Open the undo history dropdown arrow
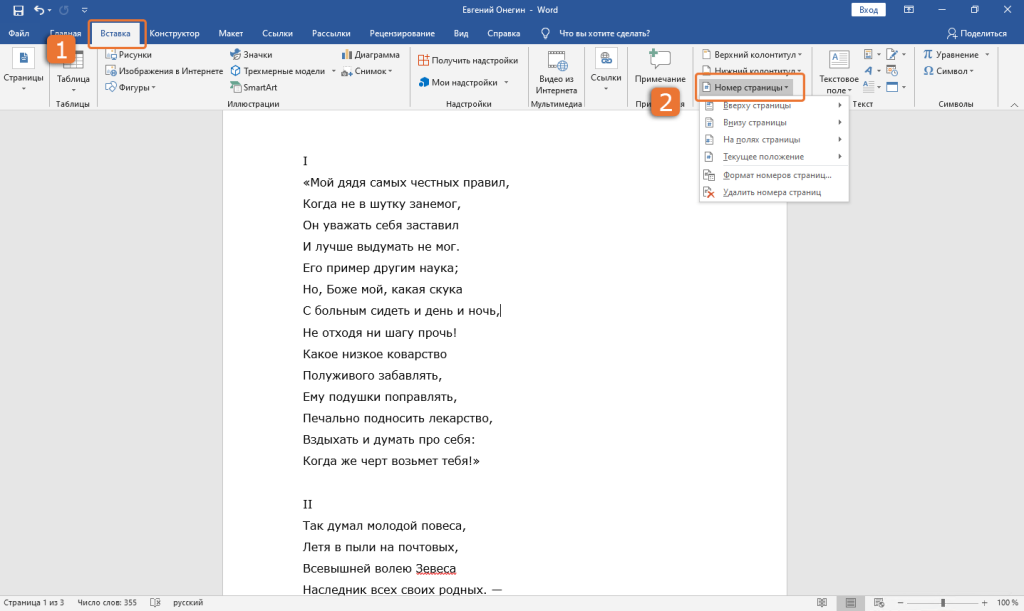This screenshot has height=611, width=1024. [x=50, y=10]
